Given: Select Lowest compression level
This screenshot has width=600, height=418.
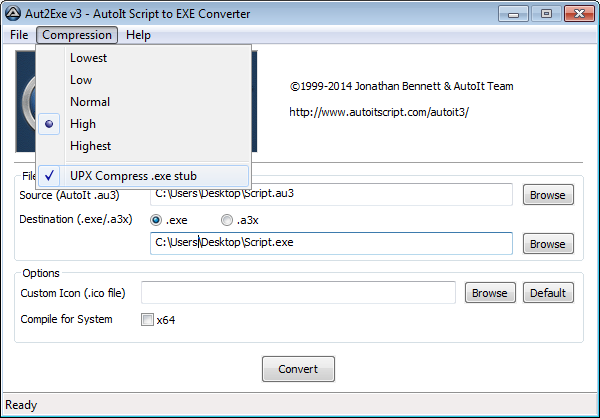Looking at the screenshot, I should pos(143,58).
